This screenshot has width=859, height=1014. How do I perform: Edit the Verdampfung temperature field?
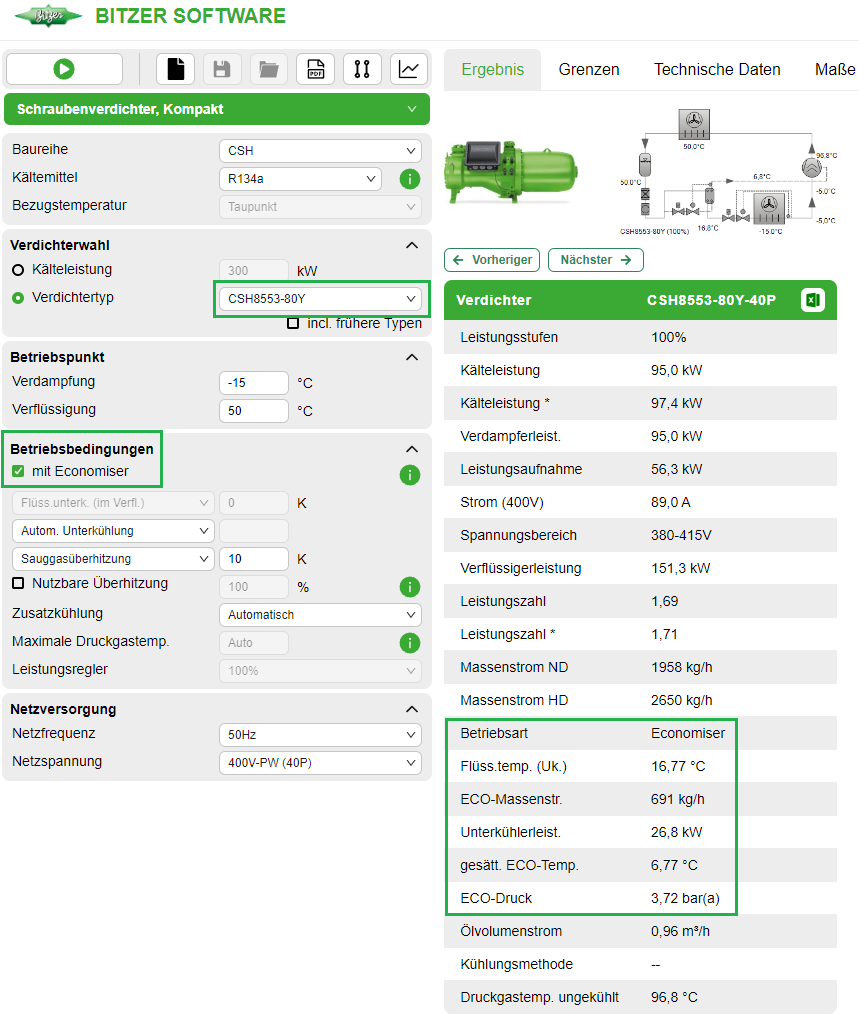(253, 382)
